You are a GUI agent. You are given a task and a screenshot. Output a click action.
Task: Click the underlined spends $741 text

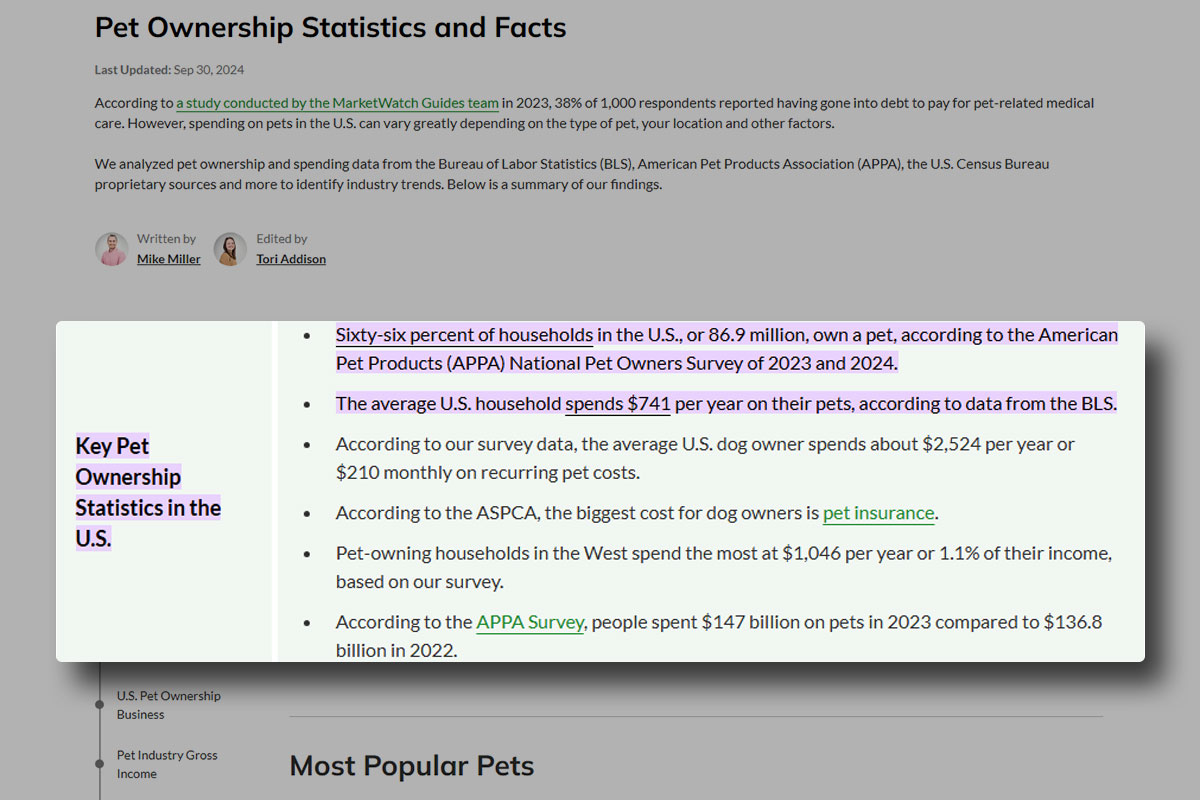[617, 403]
